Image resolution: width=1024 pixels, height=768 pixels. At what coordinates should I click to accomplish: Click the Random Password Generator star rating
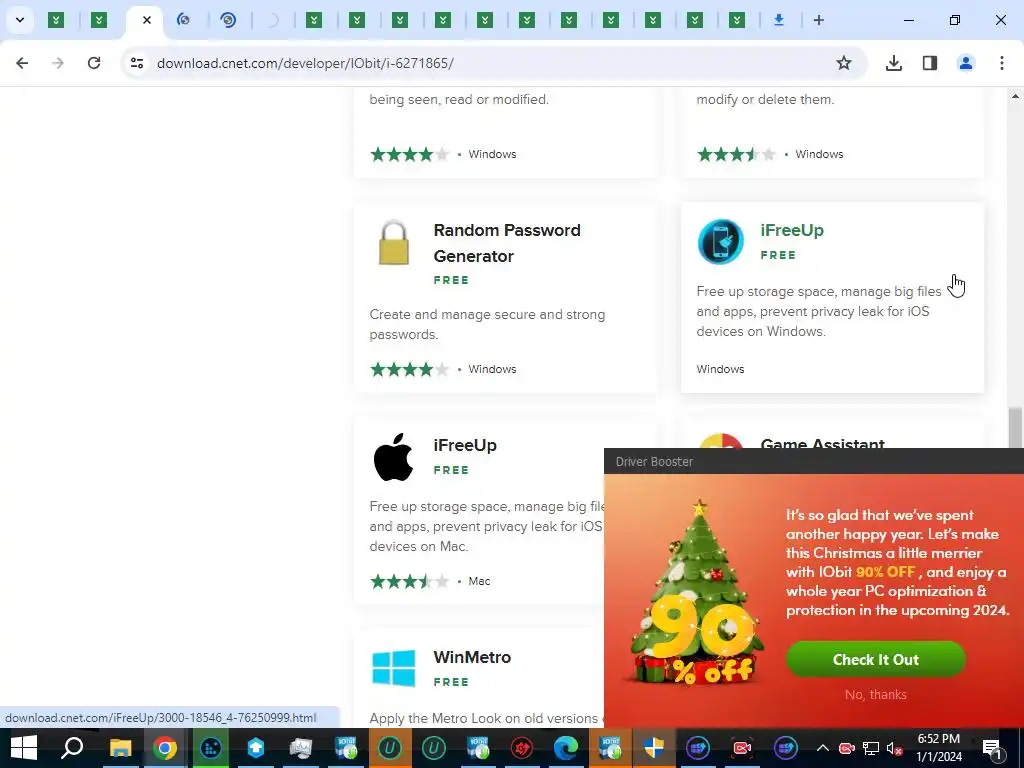(409, 370)
